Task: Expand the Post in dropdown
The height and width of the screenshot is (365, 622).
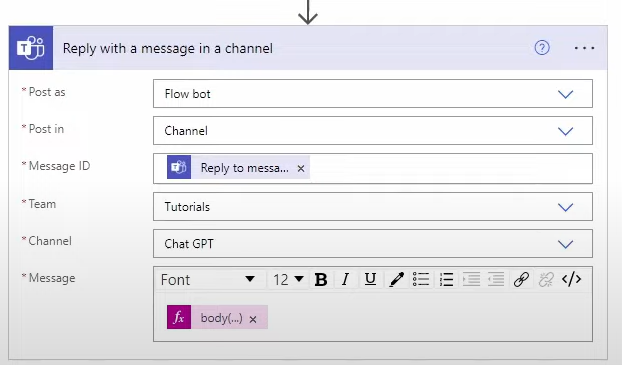Action: click(x=565, y=131)
